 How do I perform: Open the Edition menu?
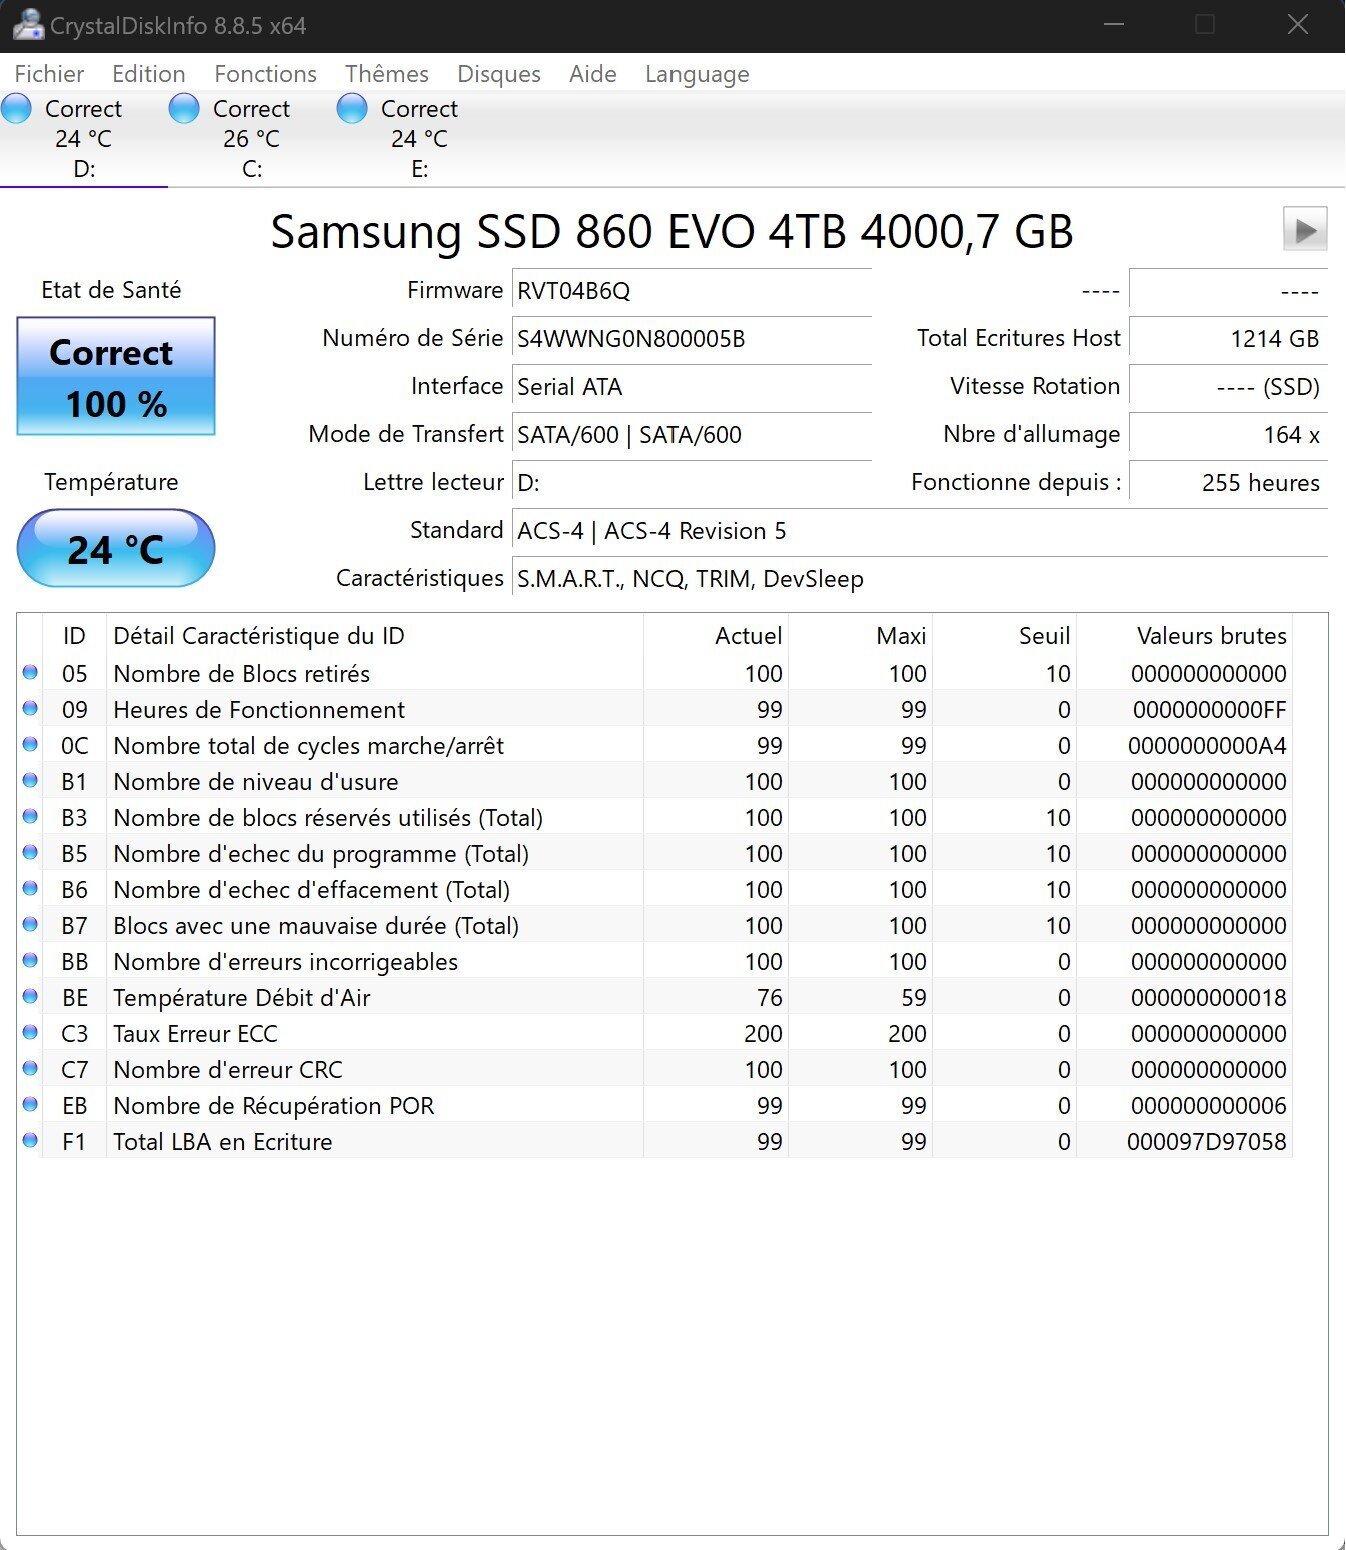coord(148,74)
